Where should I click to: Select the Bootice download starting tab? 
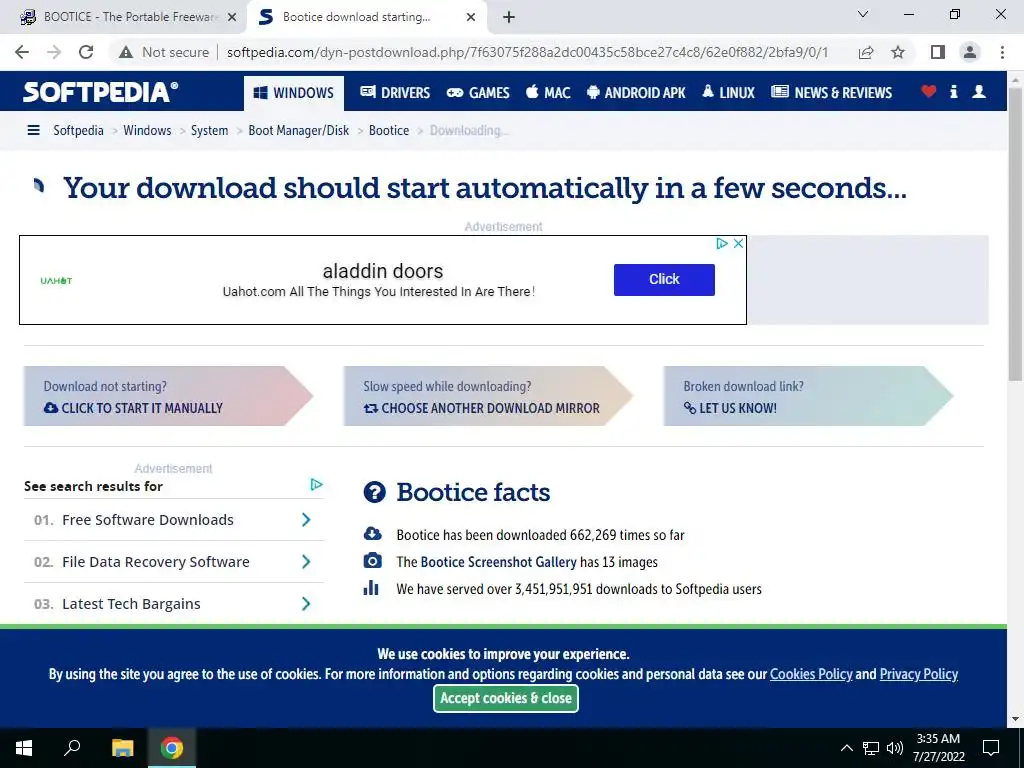tap(367, 17)
